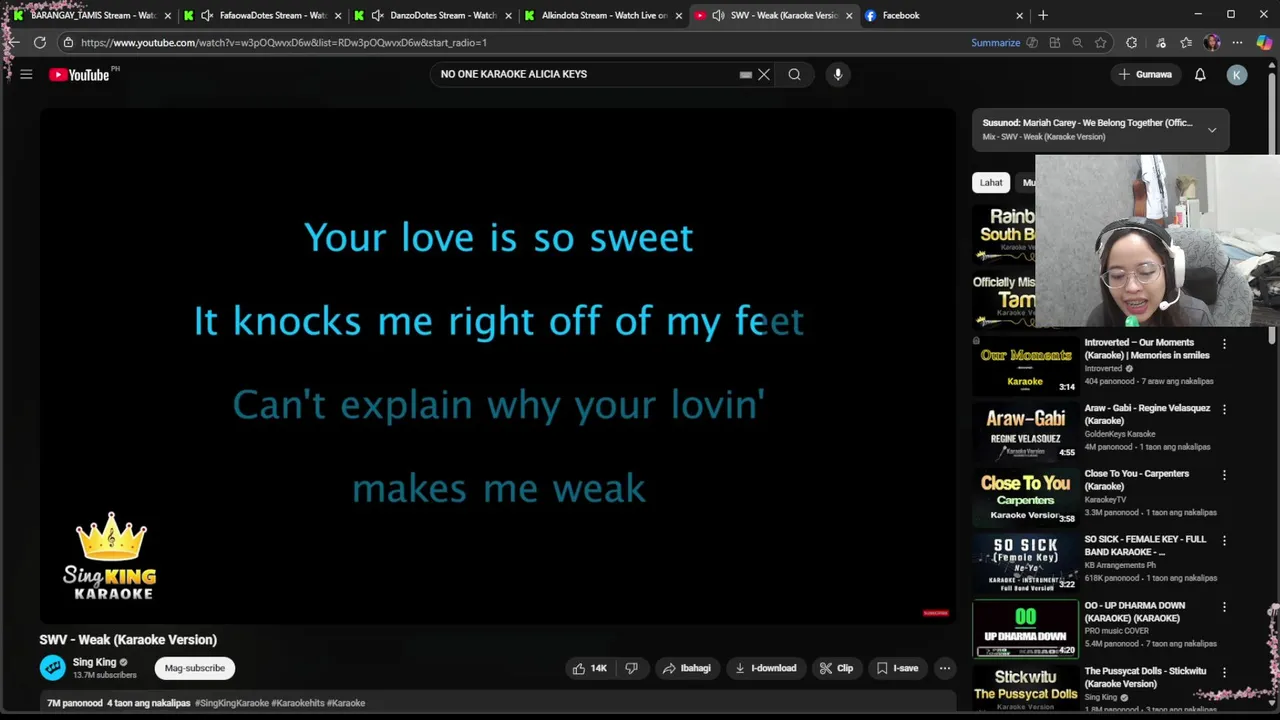
Task: Open YouTube notifications bell
Action: (x=1200, y=74)
